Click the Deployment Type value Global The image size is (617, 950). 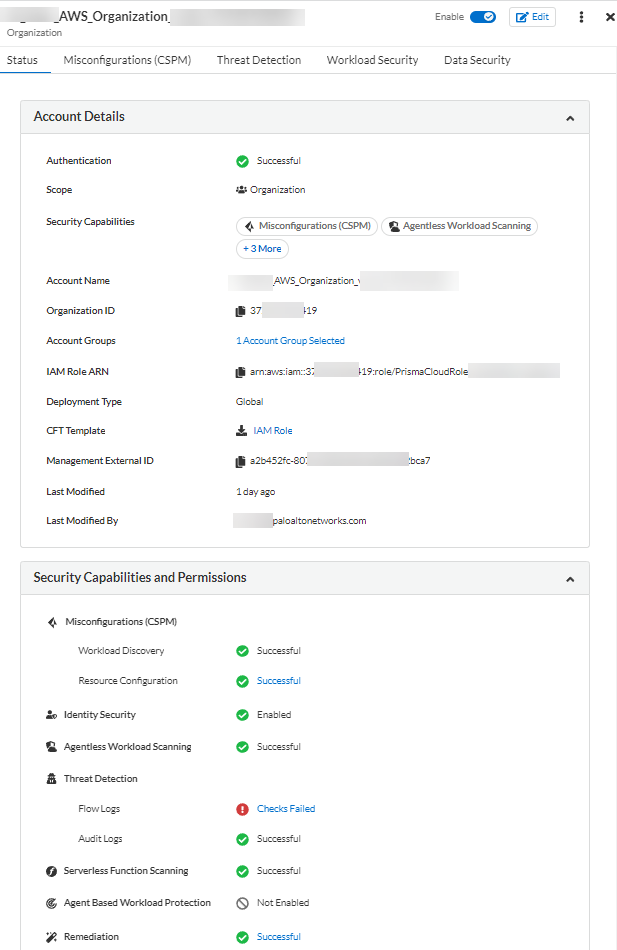click(249, 402)
